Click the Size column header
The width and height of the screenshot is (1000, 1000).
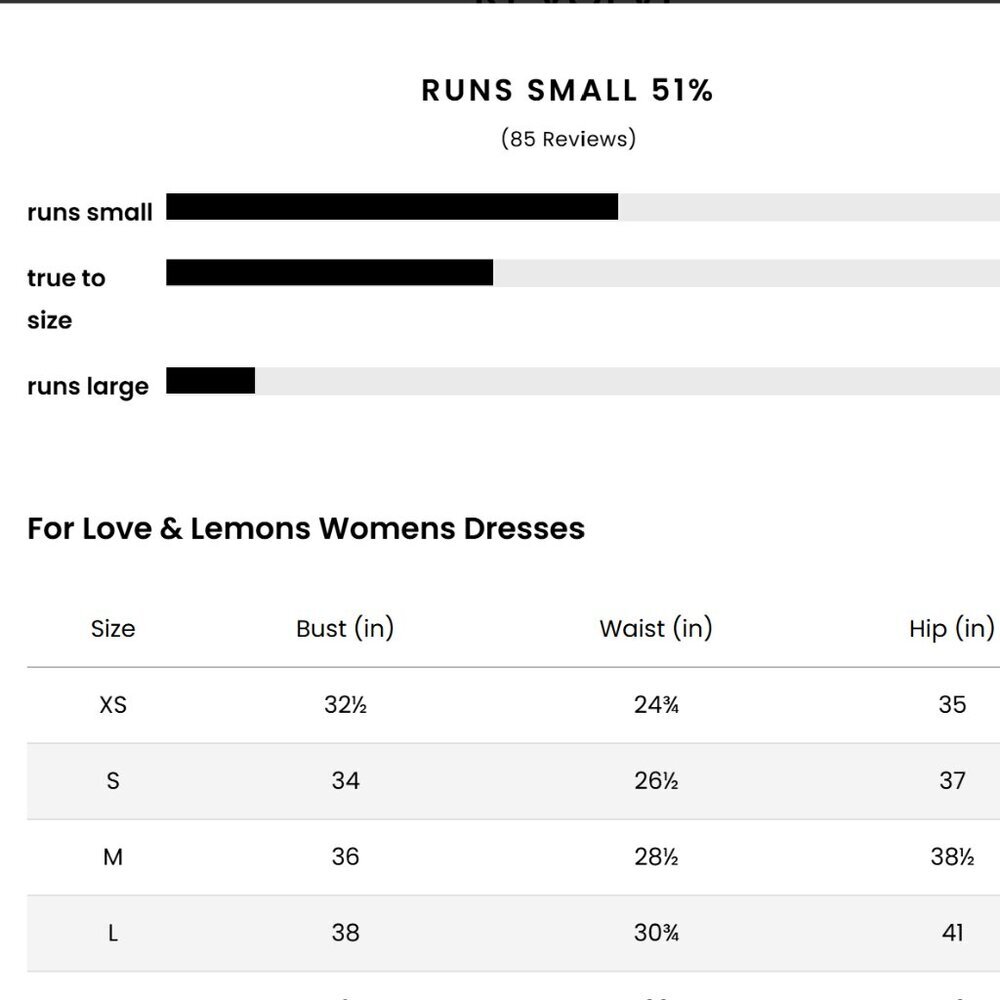[113, 629]
